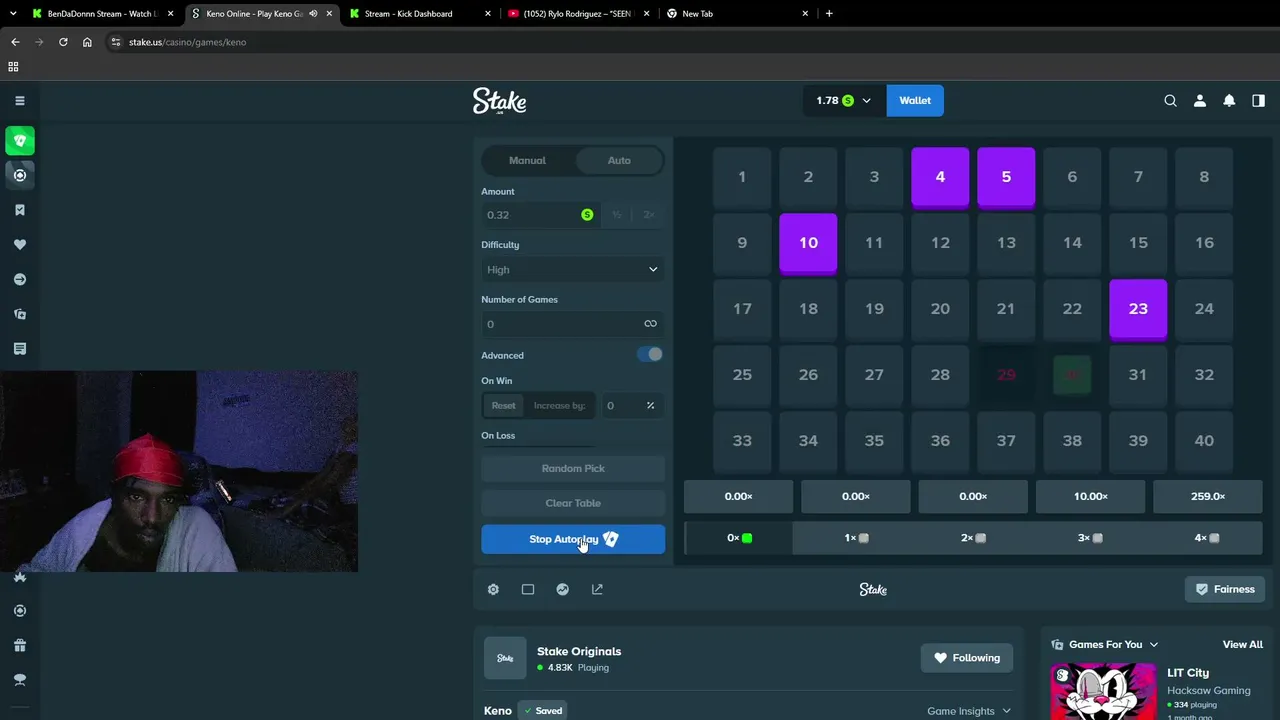This screenshot has width=1280, height=720.
Task: Click the browser reload icon
Action: 63,42
